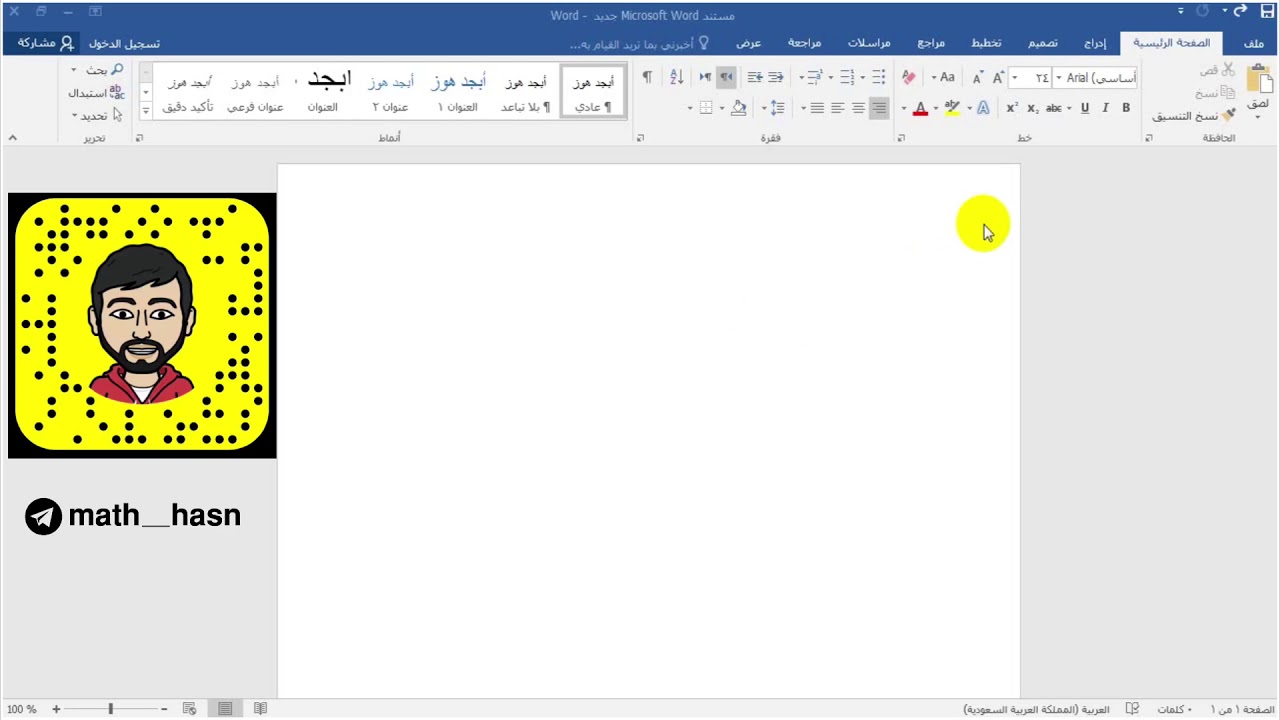Click the Increase Indent icon
Image resolution: width=1280 pixels, height=720 pixels.
coord(755,78)
